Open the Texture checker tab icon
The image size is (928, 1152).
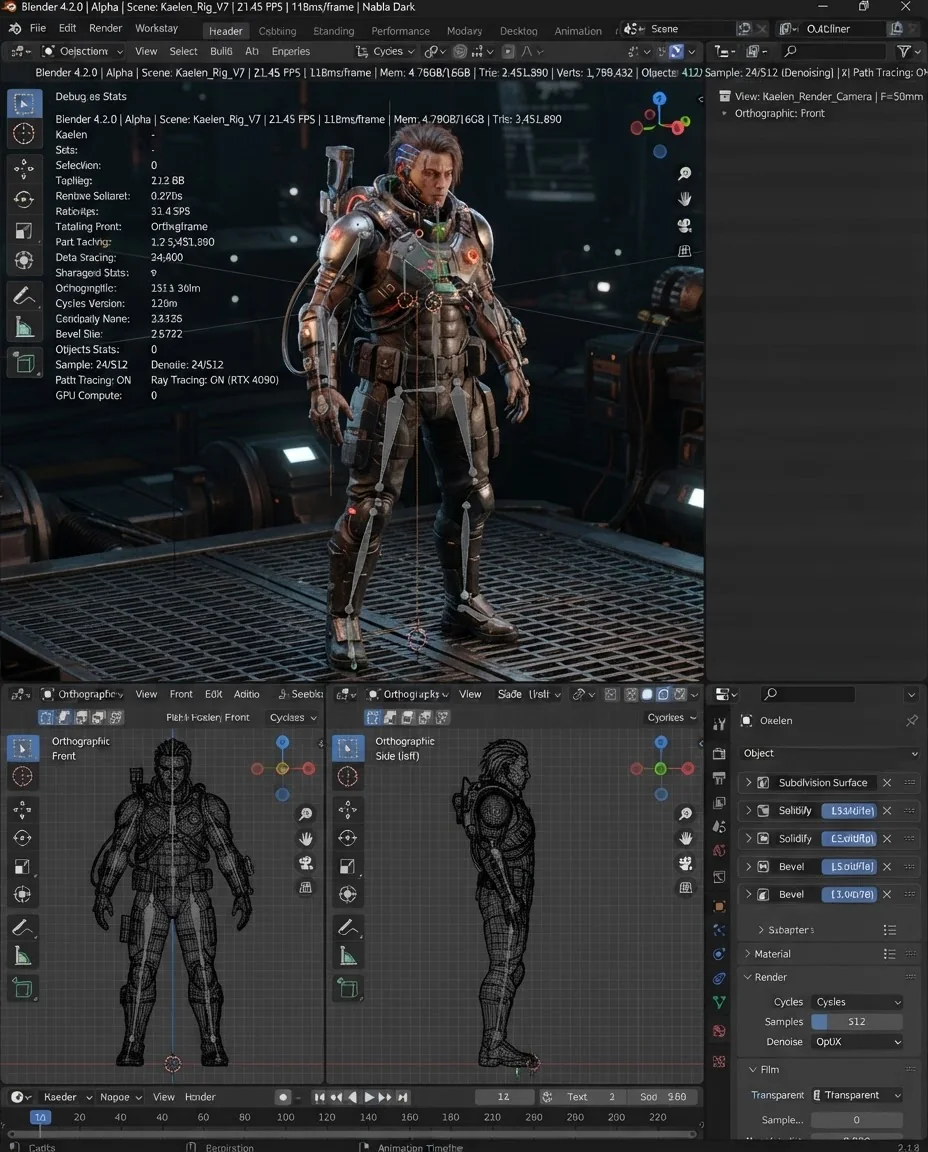tap(719, 1062)
